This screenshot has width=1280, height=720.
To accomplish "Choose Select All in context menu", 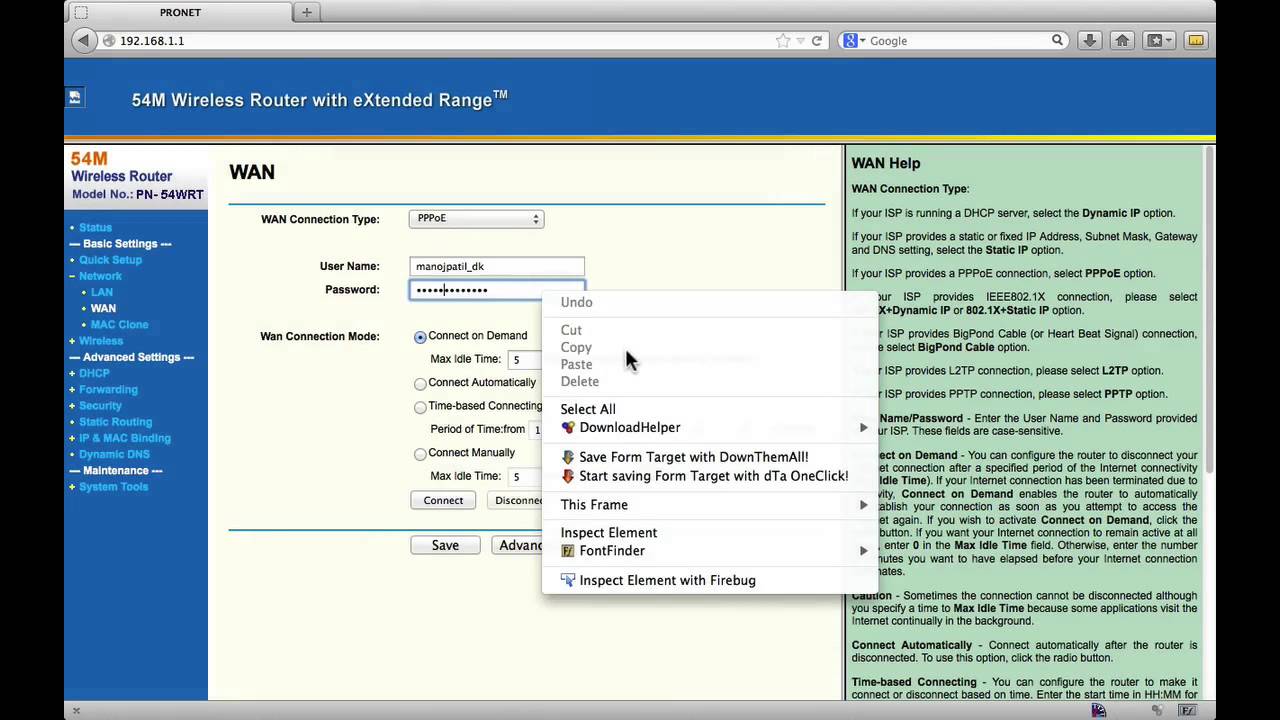I will (588, 409).
